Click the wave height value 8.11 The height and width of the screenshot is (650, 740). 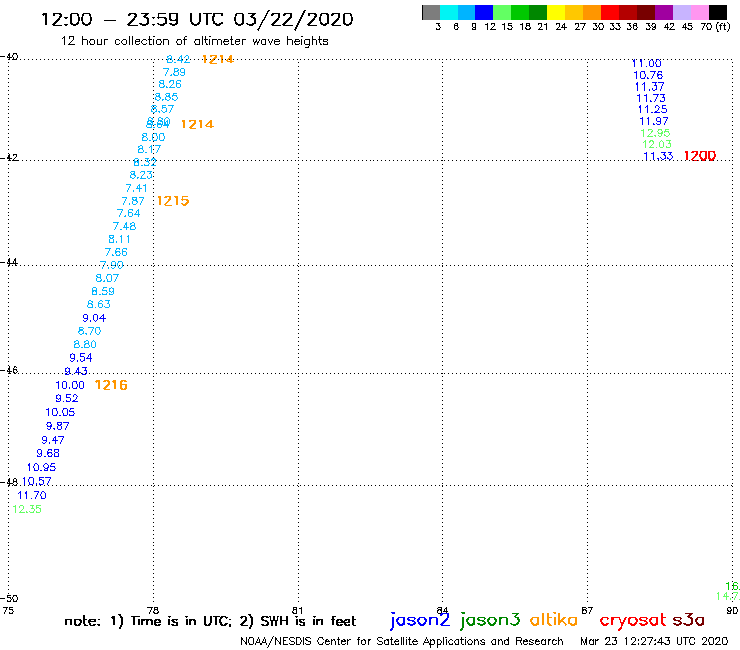119,239
